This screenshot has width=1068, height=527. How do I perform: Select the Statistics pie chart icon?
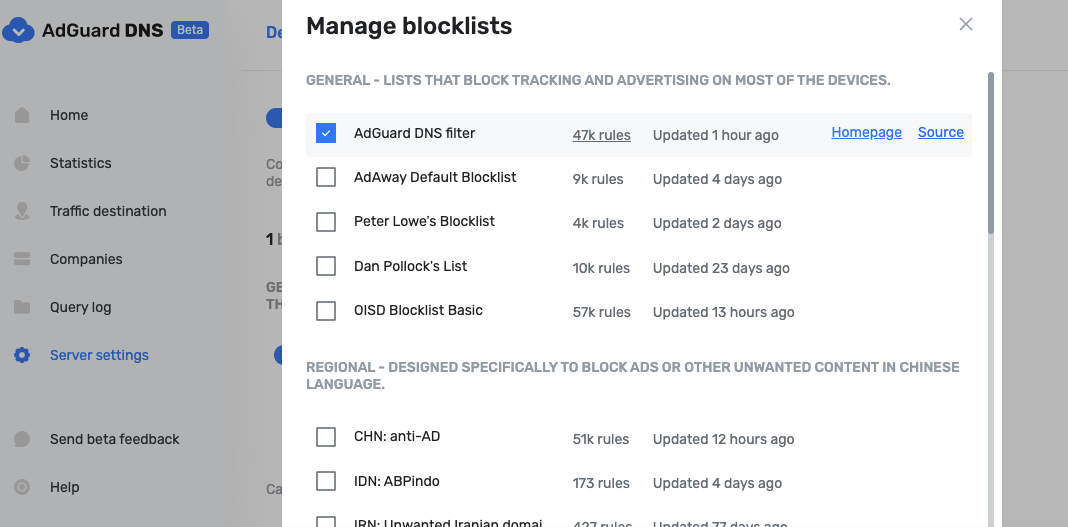[22, 163]
